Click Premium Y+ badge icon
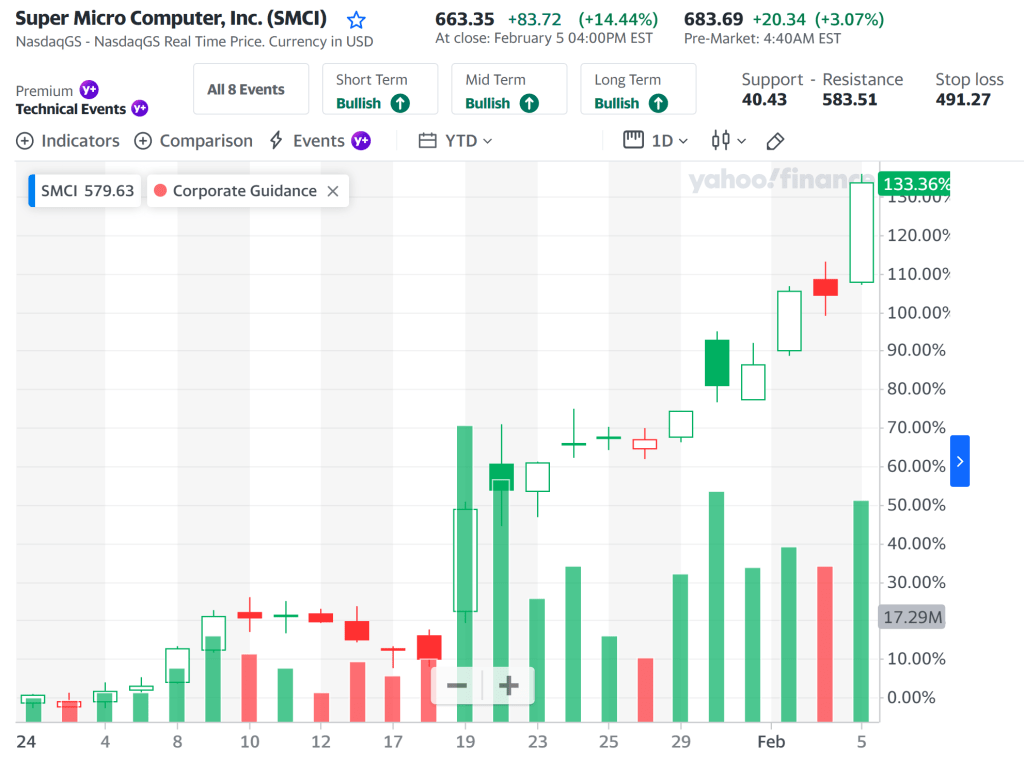Image resolution: width=1024 pixels, height=762 pixels. coord(89,90)
